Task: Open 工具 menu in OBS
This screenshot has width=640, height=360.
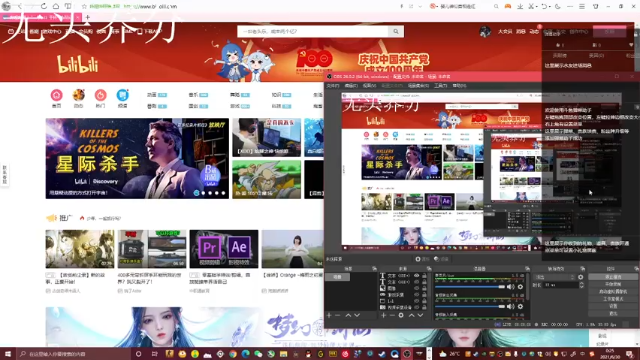Action: pos(440,86)
